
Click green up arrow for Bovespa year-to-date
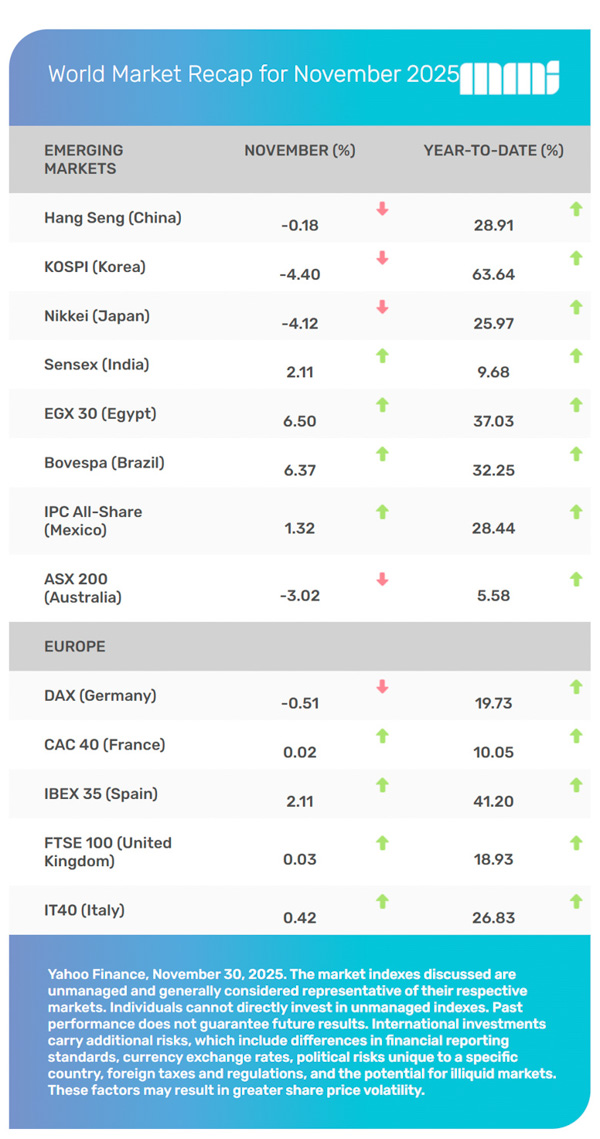click(x=576, y=454)
